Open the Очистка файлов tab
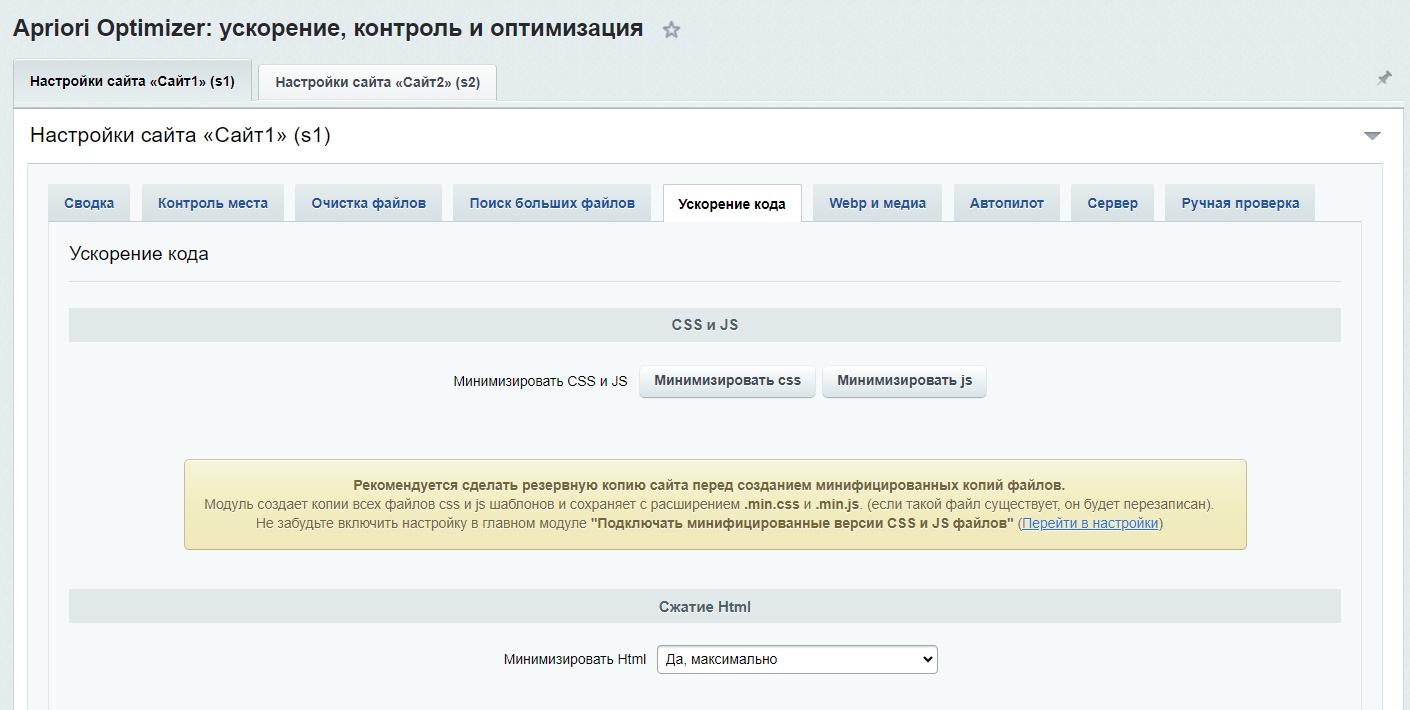Screen dimensions: 1410x710 pos(368,203)
